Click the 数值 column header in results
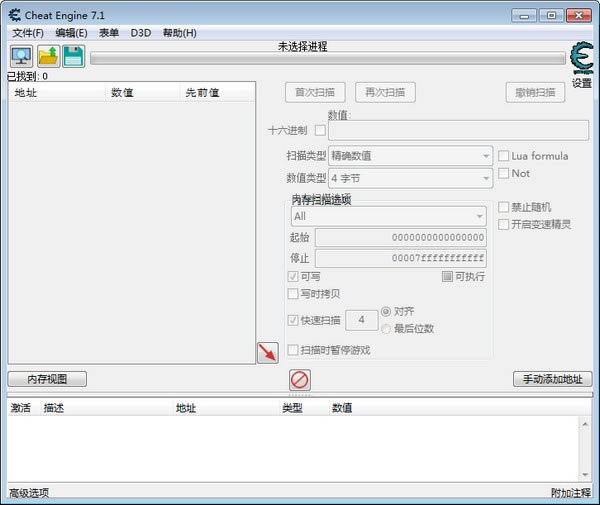This screenshot has height=505, width=600. tap(142, 92)
